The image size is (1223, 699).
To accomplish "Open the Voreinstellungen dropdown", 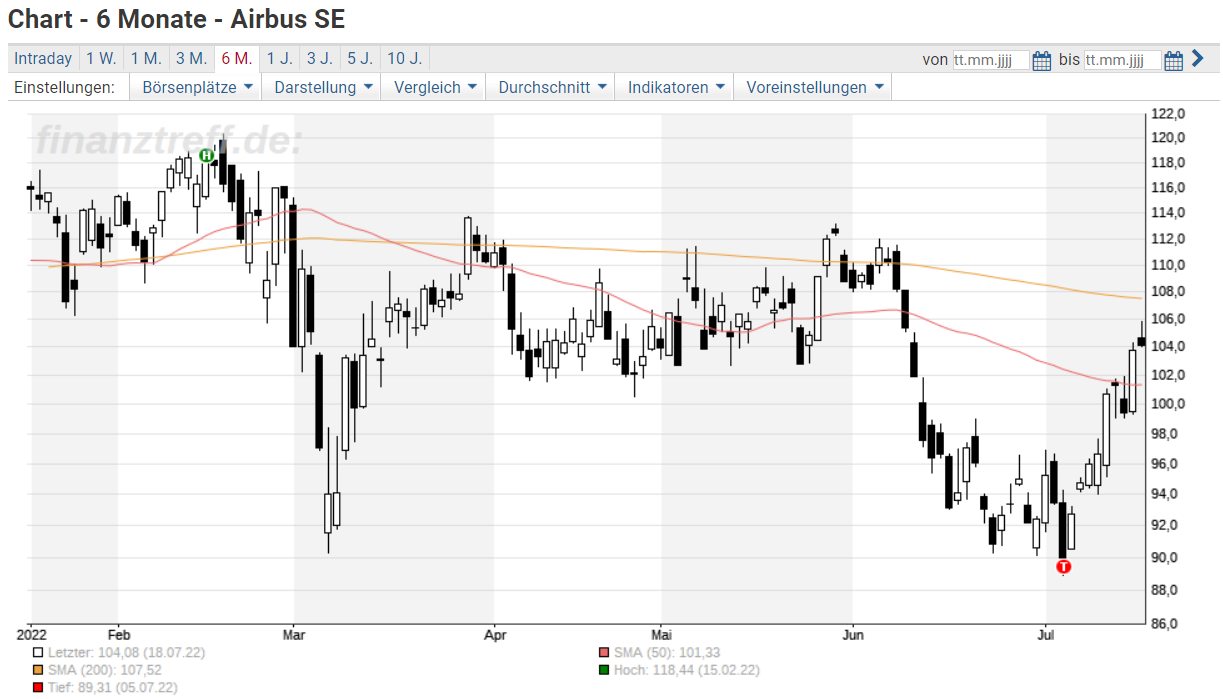I will 814,87.
